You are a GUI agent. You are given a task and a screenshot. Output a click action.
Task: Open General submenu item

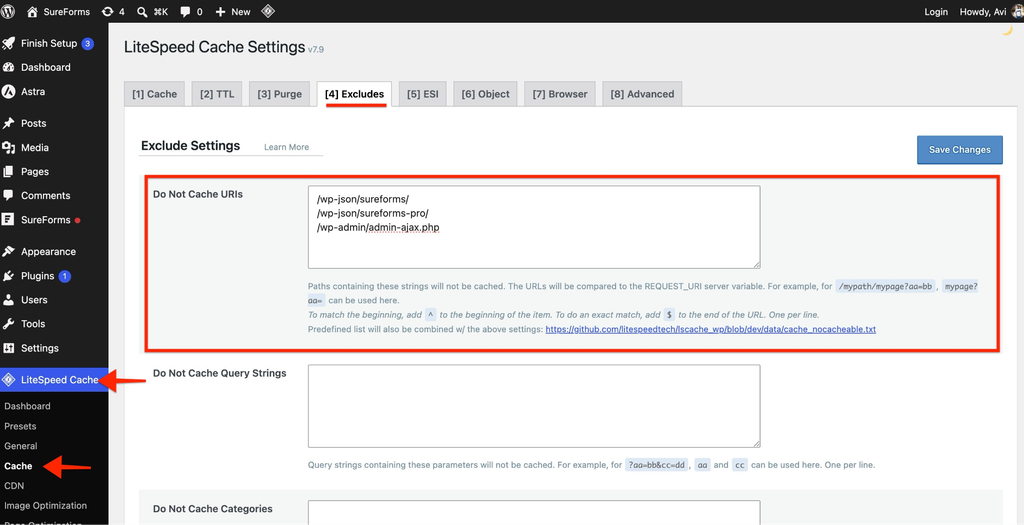(x=21, y=446)
